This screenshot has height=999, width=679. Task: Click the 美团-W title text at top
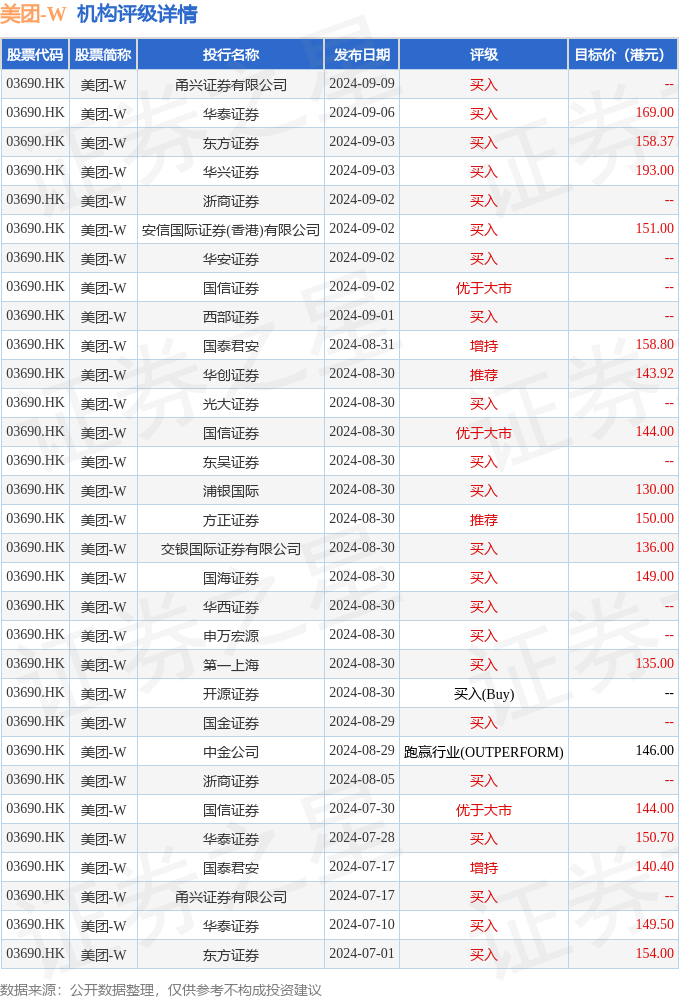coord(33,14)
